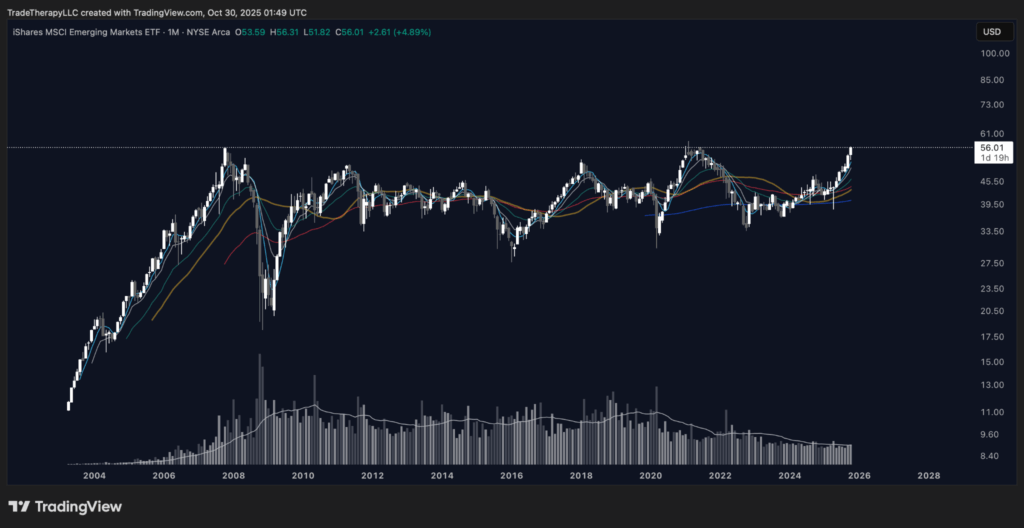Click the 8.40 price scale label
The image size is (1024, 528).
coord(991,456)
